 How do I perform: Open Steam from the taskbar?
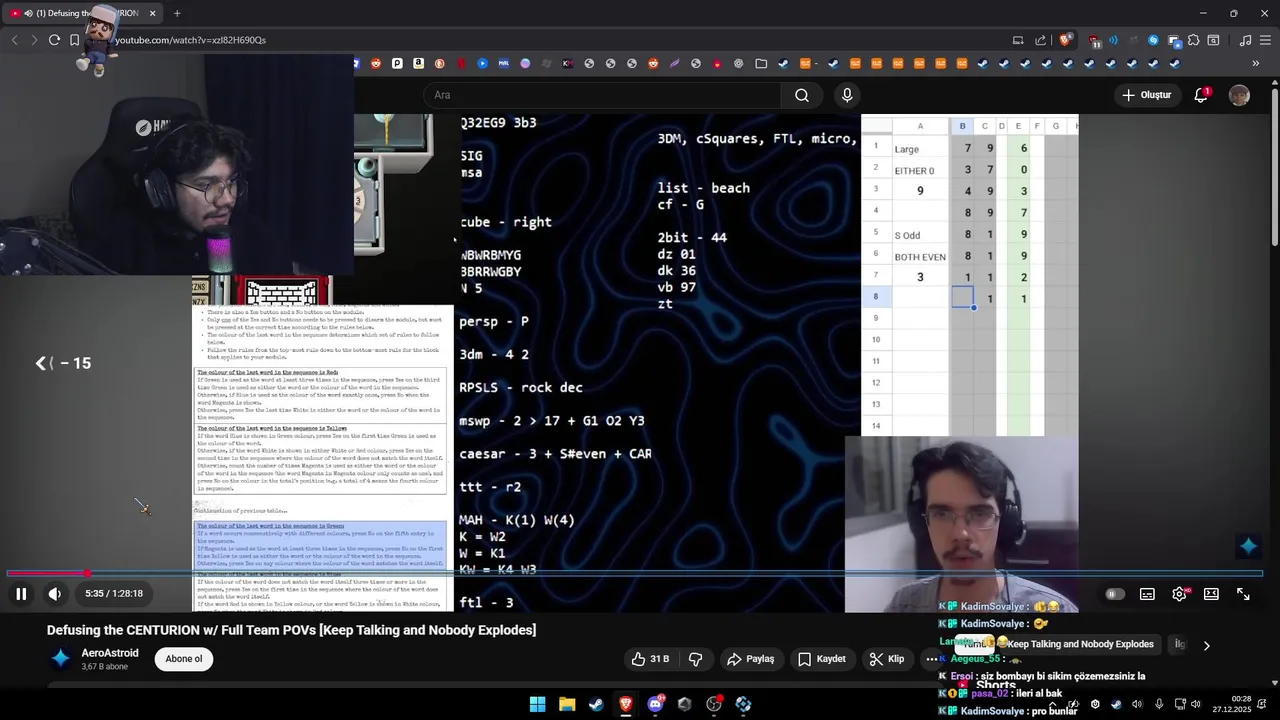tap(596, 704)
